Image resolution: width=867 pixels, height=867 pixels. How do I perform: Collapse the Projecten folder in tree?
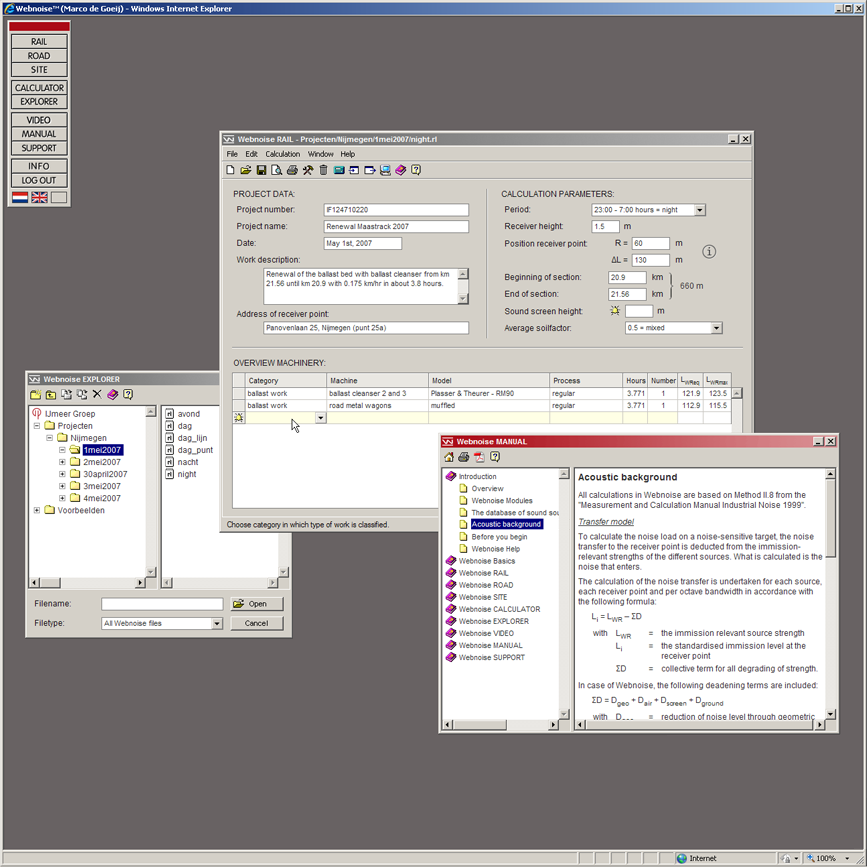click(37, 426)
